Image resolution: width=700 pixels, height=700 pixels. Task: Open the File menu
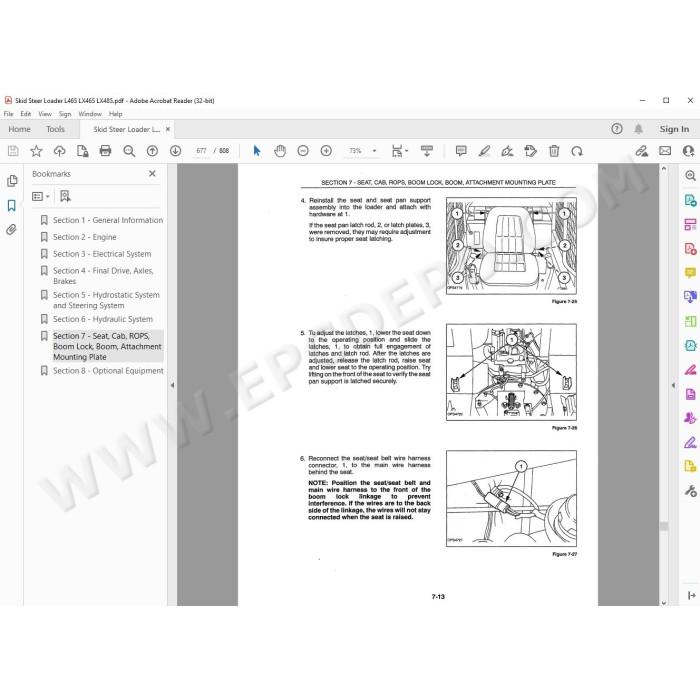8,114
